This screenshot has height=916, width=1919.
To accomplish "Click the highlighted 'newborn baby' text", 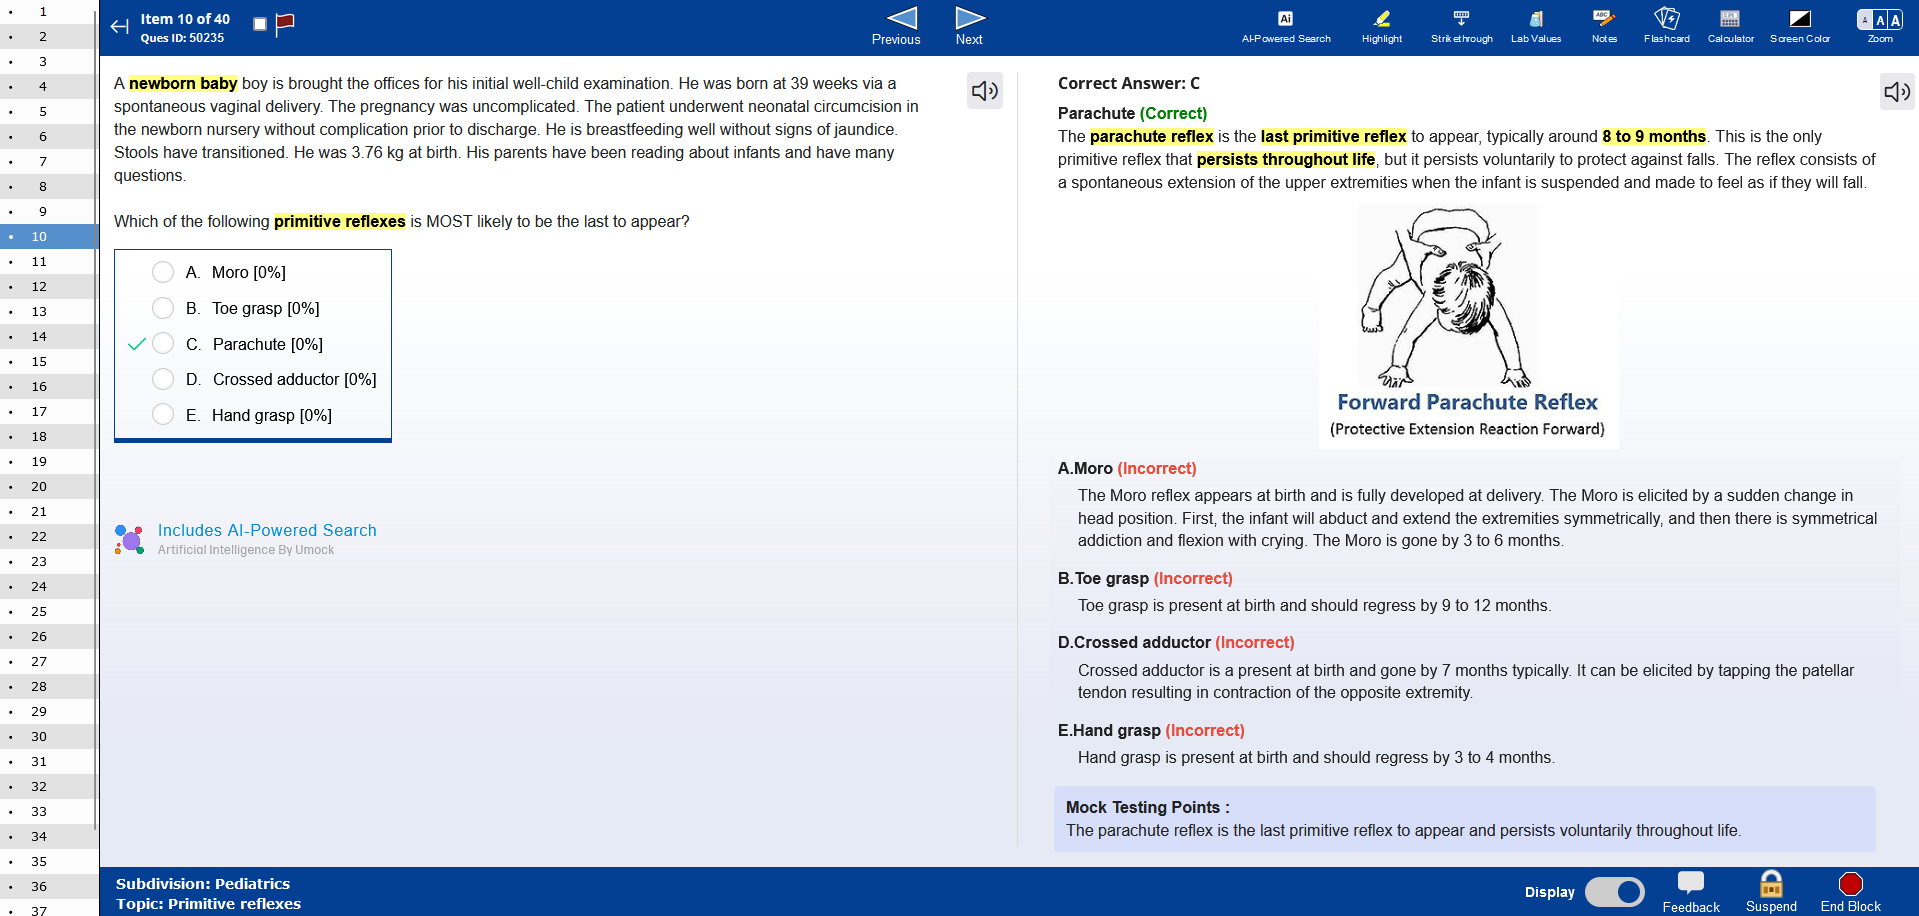I will pyautogui.click(x=183, y=83).
